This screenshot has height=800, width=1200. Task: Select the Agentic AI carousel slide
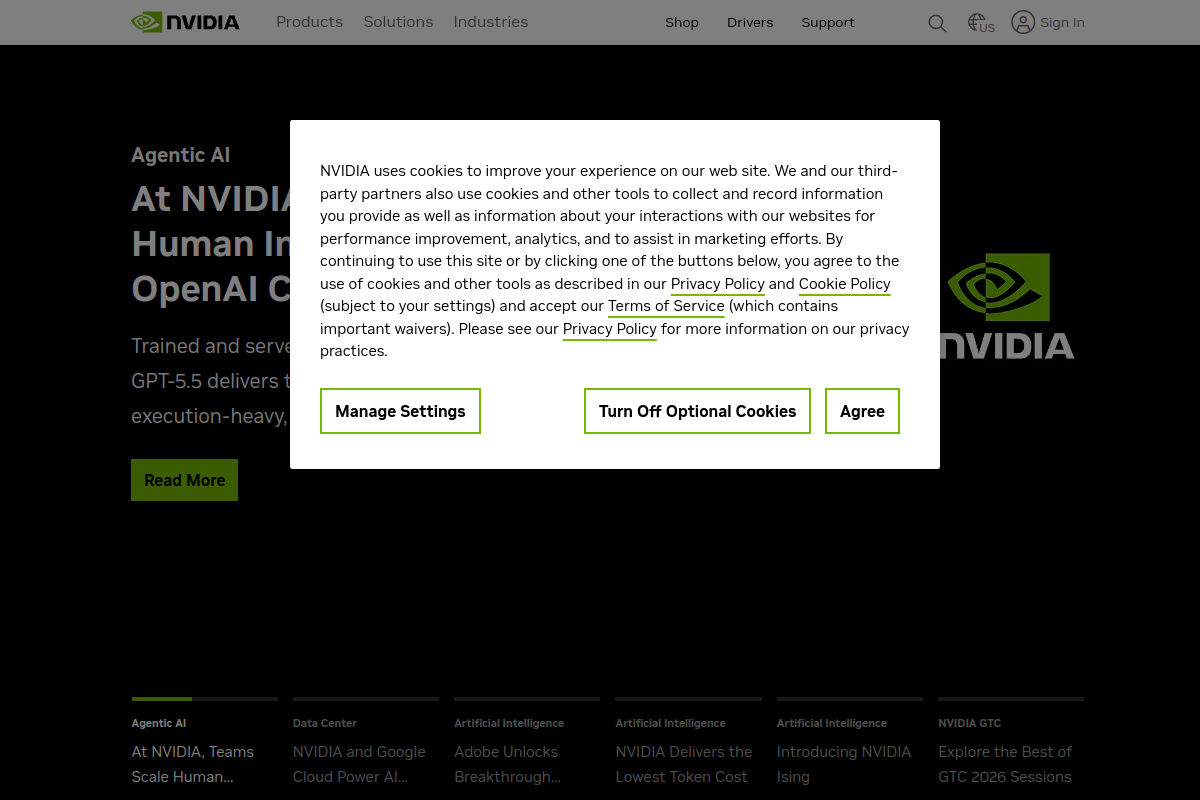click(193, 752)
